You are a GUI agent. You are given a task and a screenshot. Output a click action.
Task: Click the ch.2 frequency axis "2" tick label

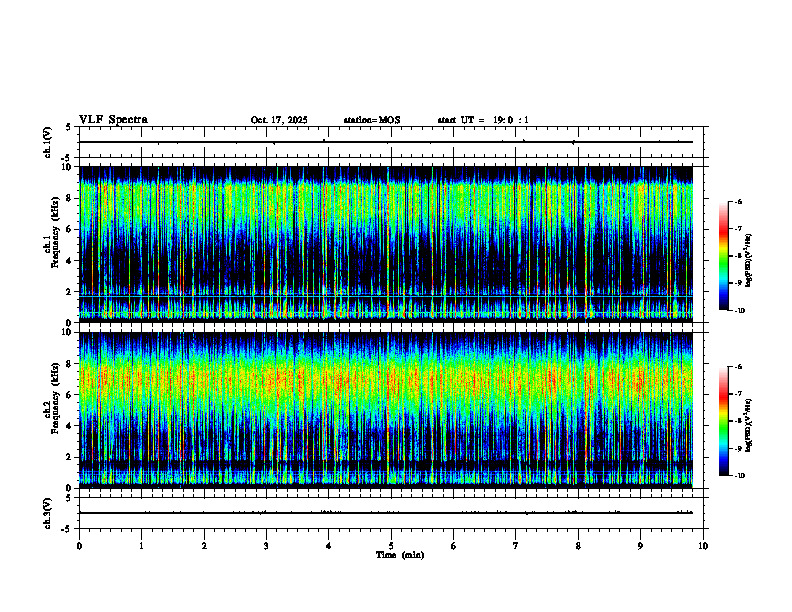coord(70,457)
